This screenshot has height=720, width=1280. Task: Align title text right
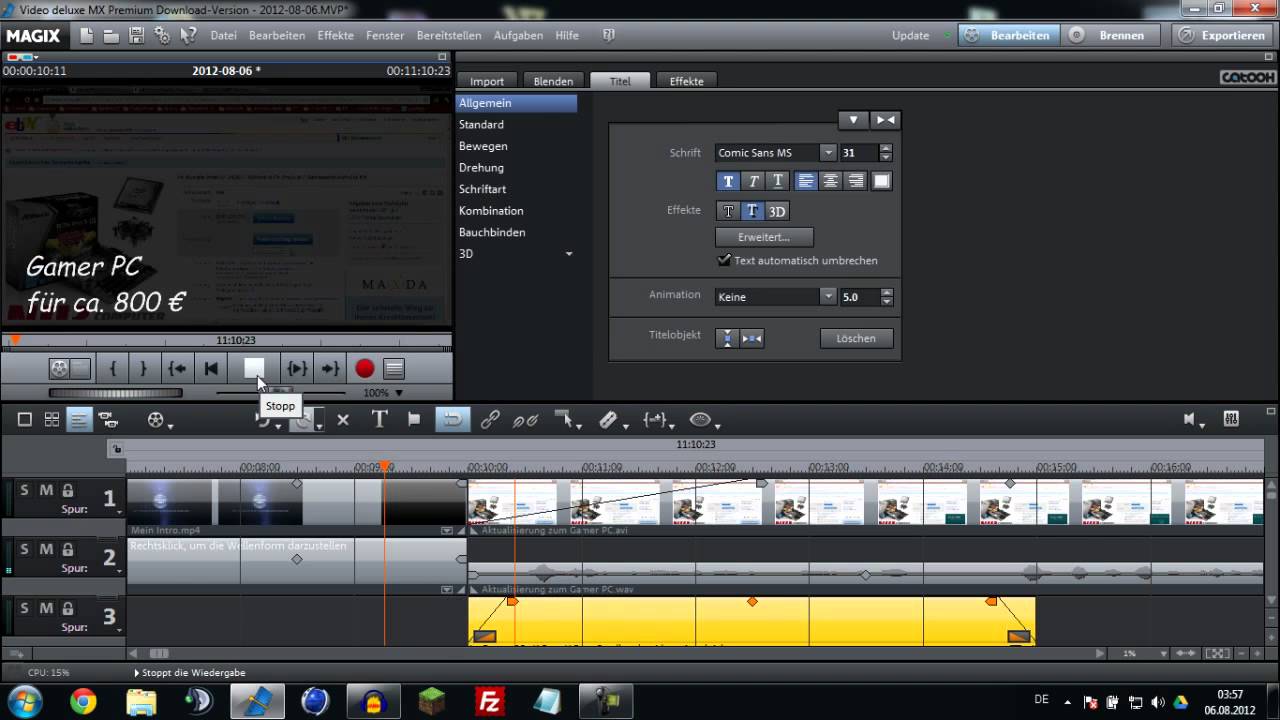point(855,181)
